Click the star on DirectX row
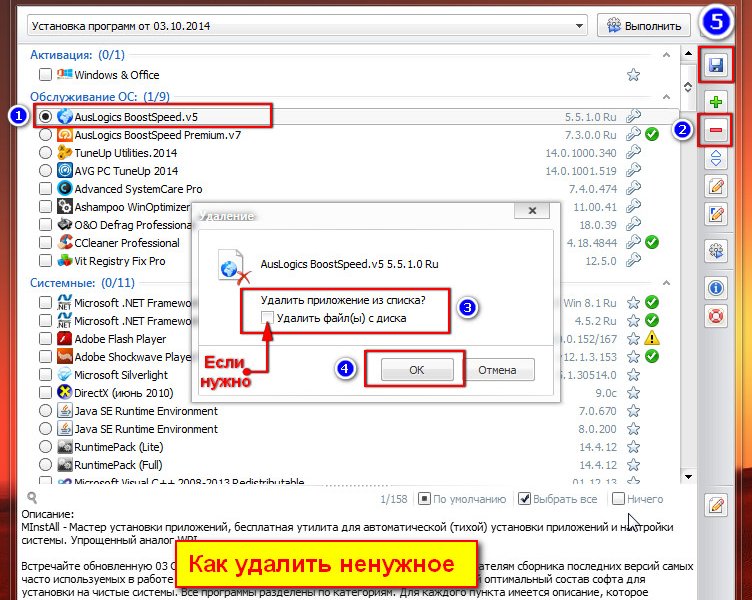 tap(634, 393)
